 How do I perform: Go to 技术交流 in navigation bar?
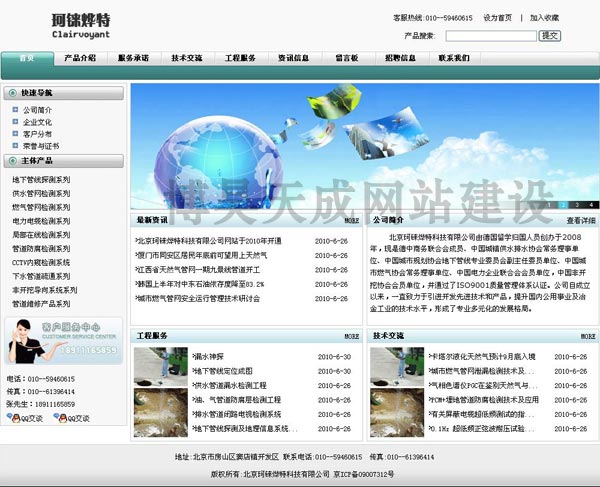[187, 58]
